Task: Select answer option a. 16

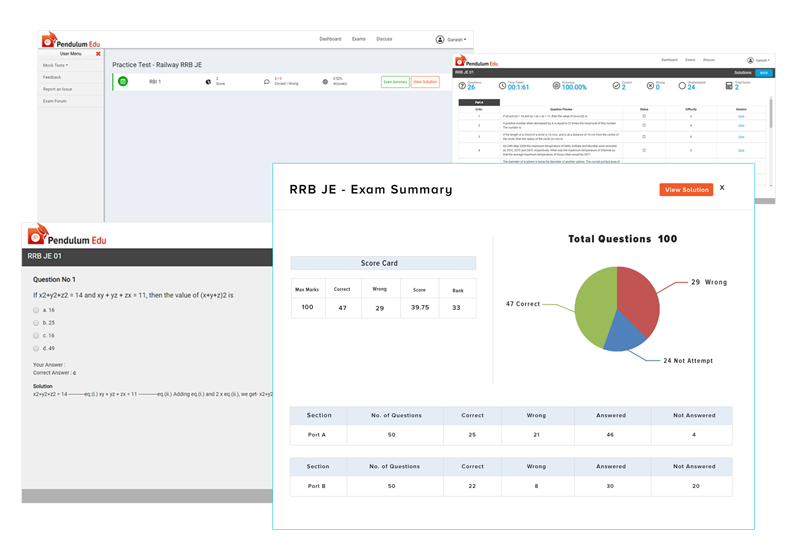Action: (36, 310)
